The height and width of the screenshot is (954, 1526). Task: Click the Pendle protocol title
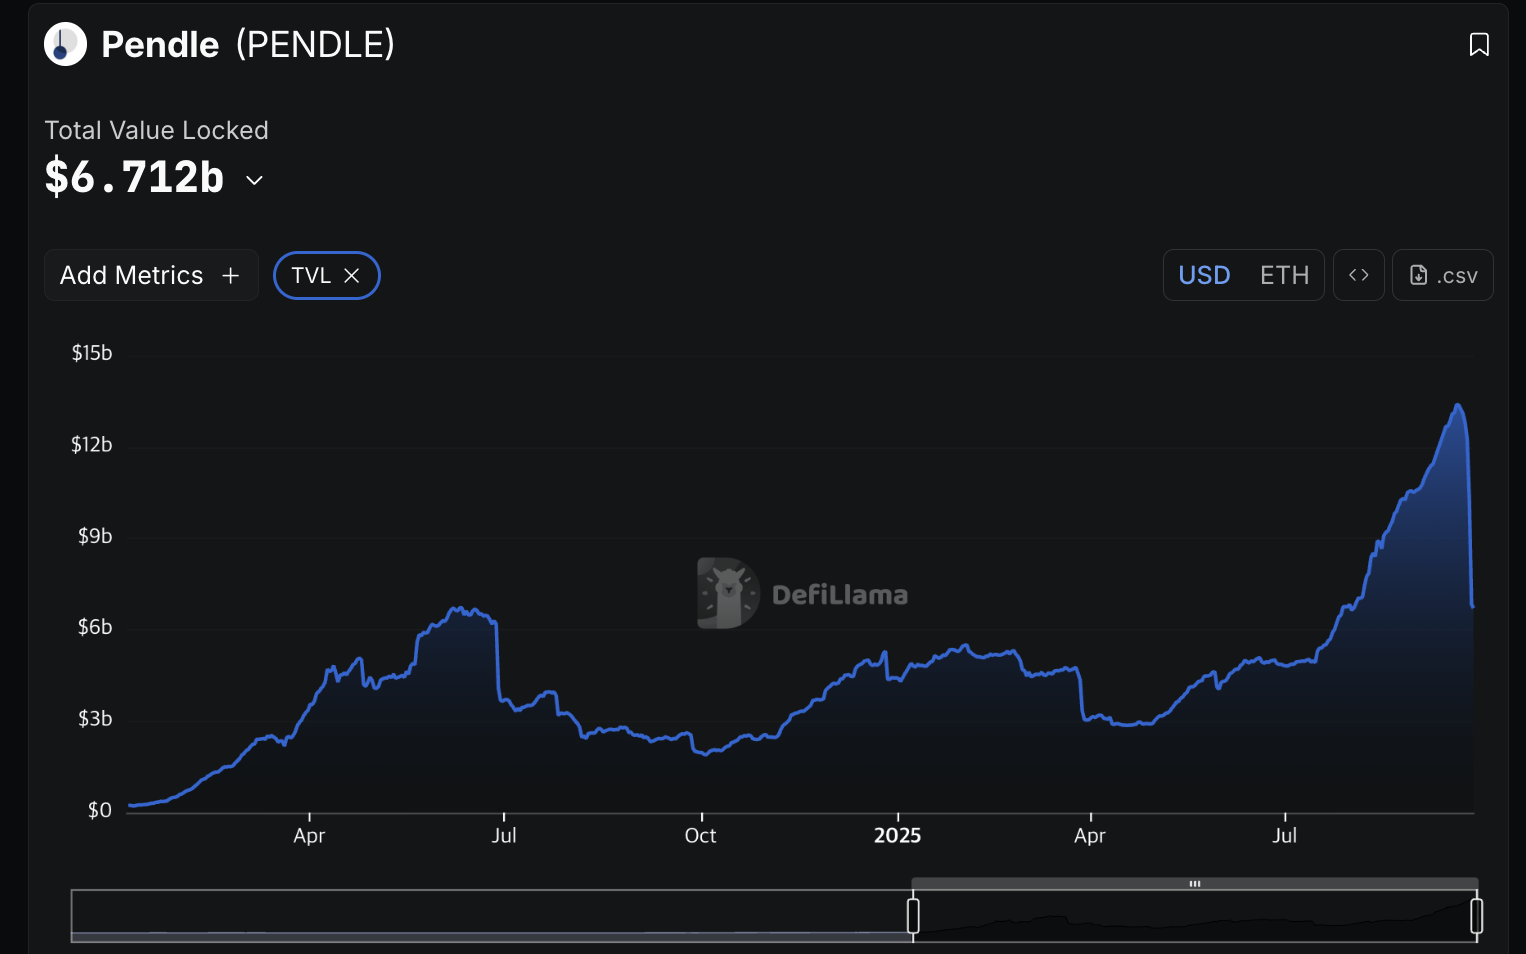[160, 44]
